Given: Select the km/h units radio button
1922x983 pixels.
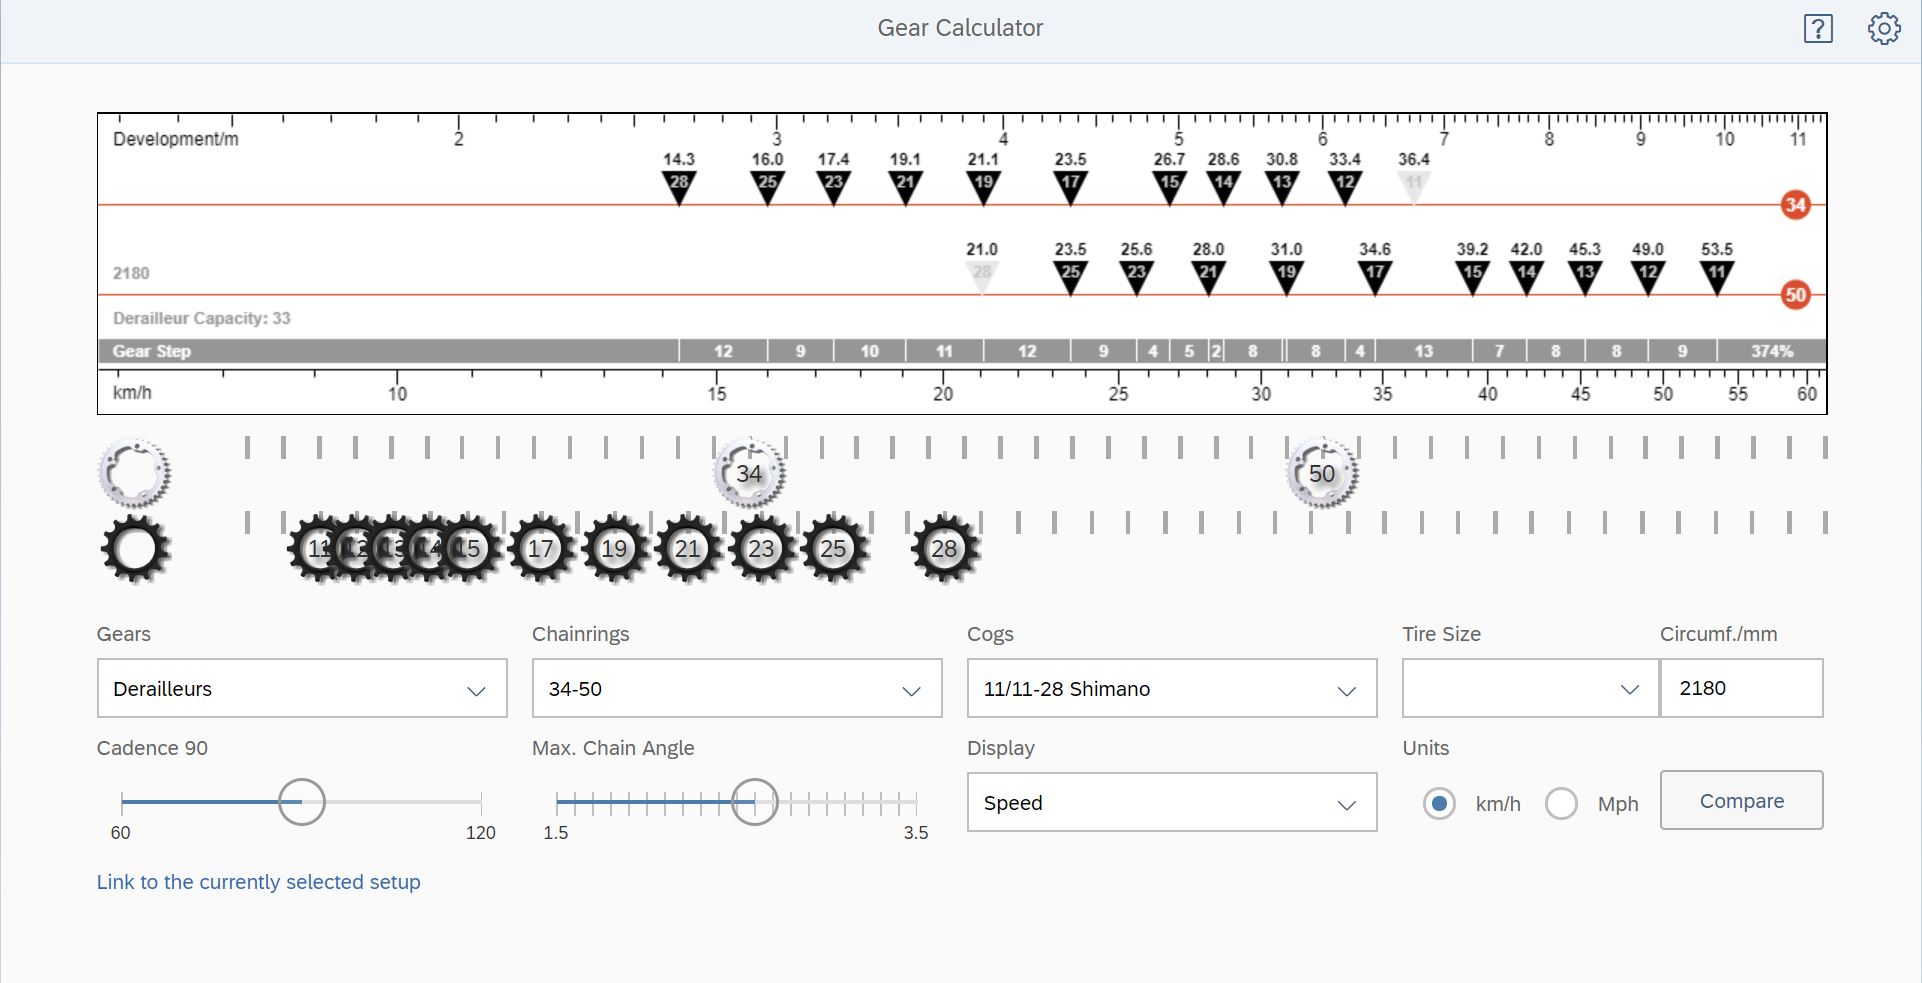Looking at the screenshot, I should (1439, 803).
